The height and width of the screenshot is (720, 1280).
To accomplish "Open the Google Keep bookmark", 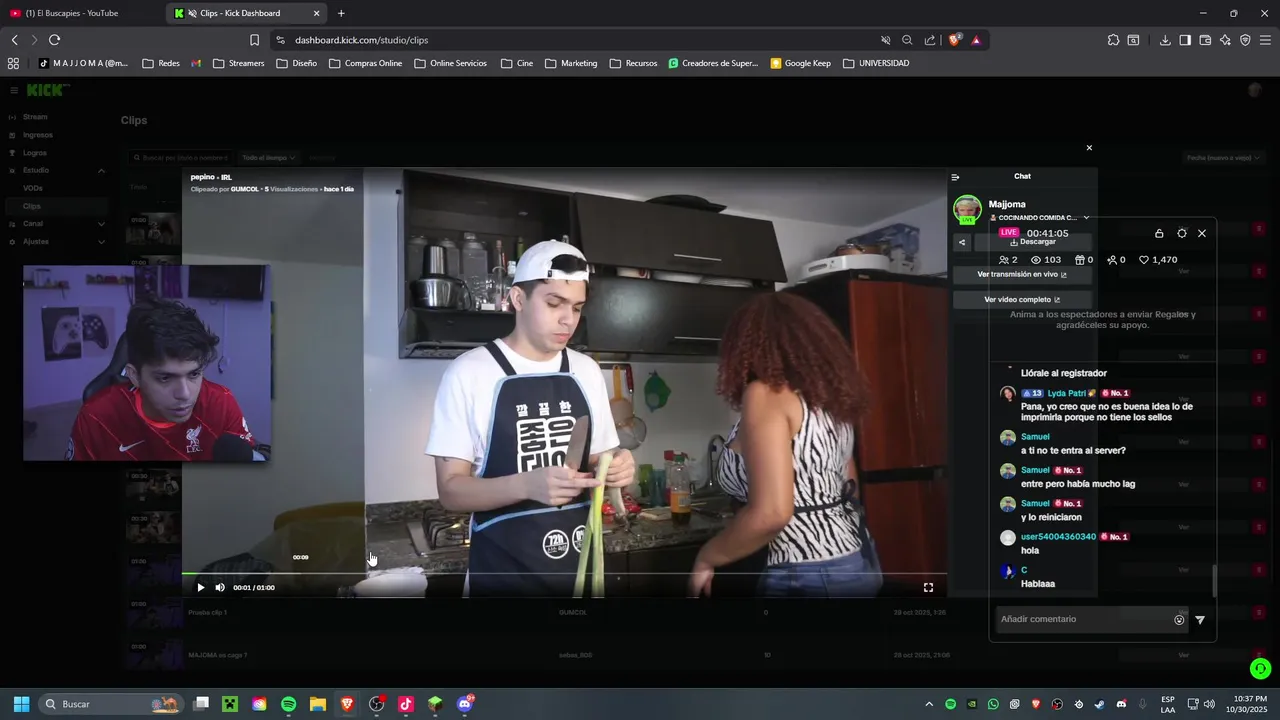I will click(x=800, y=63).
